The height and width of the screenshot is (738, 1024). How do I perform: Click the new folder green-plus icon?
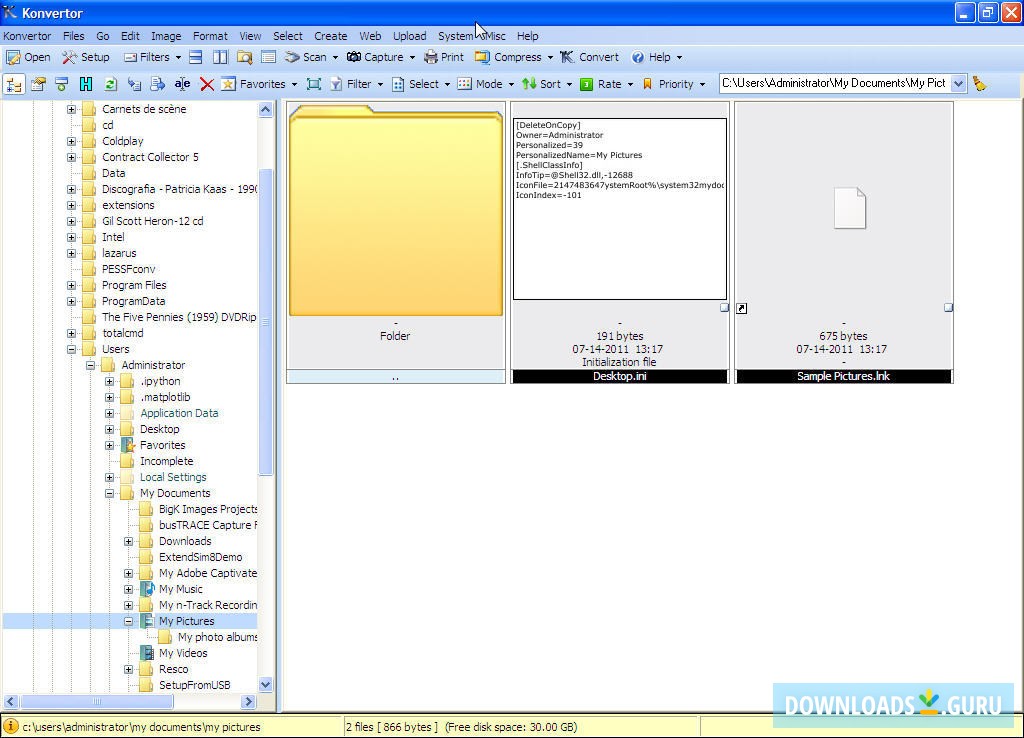click(62, 84)
